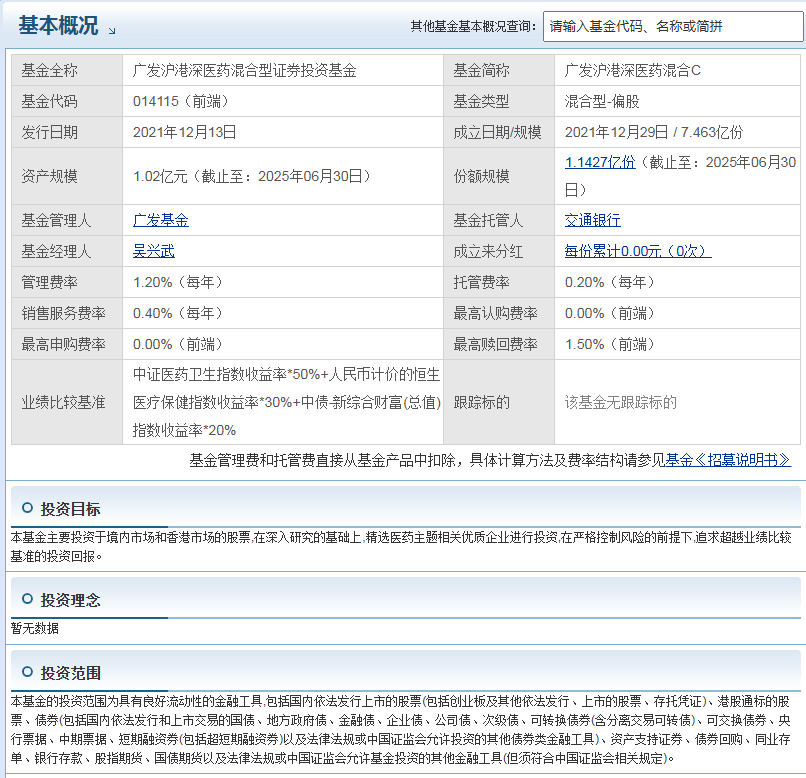Focus the fund code search input field

(673, 26)
